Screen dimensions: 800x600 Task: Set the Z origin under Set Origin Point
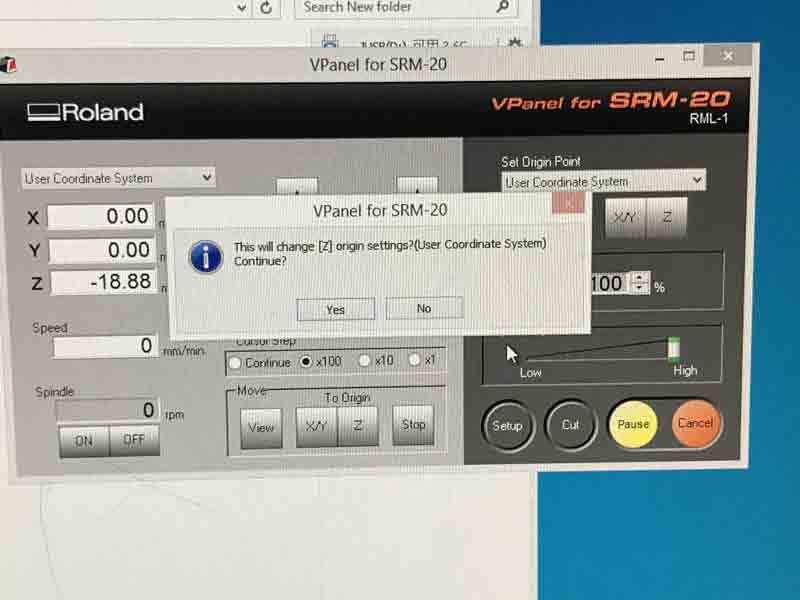[666, 217]
